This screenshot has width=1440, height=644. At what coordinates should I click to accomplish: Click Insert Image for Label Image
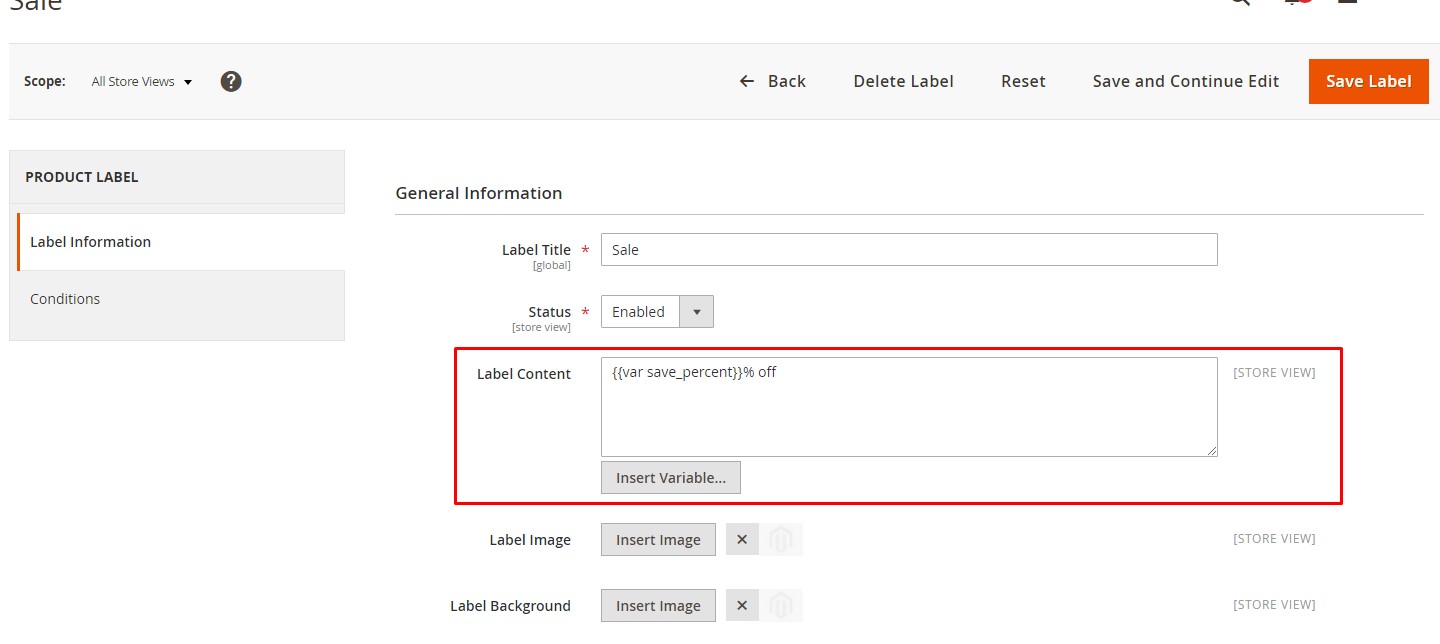658,540
